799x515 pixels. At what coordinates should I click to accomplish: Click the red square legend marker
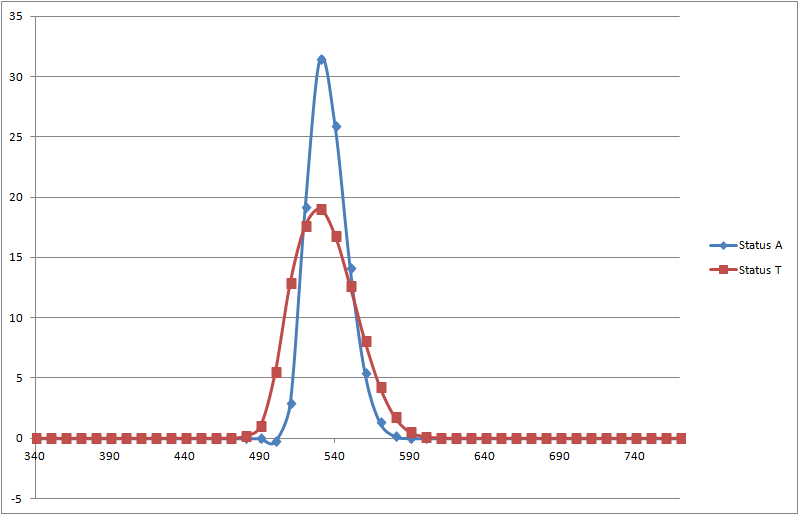[x=723, y=270]
